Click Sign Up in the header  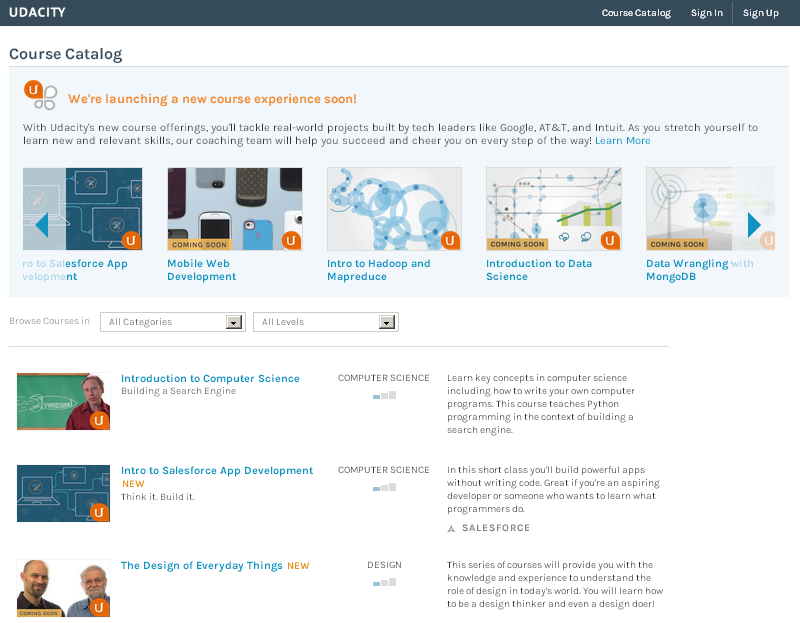pyautogui.click(x=760, y=13)
